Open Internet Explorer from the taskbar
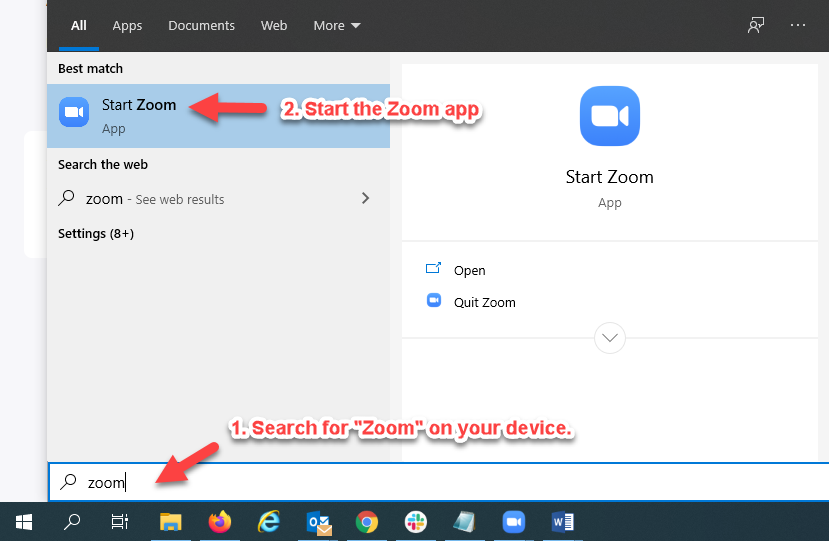The height and width of the screenshot is (541, 829). [269, 522]
